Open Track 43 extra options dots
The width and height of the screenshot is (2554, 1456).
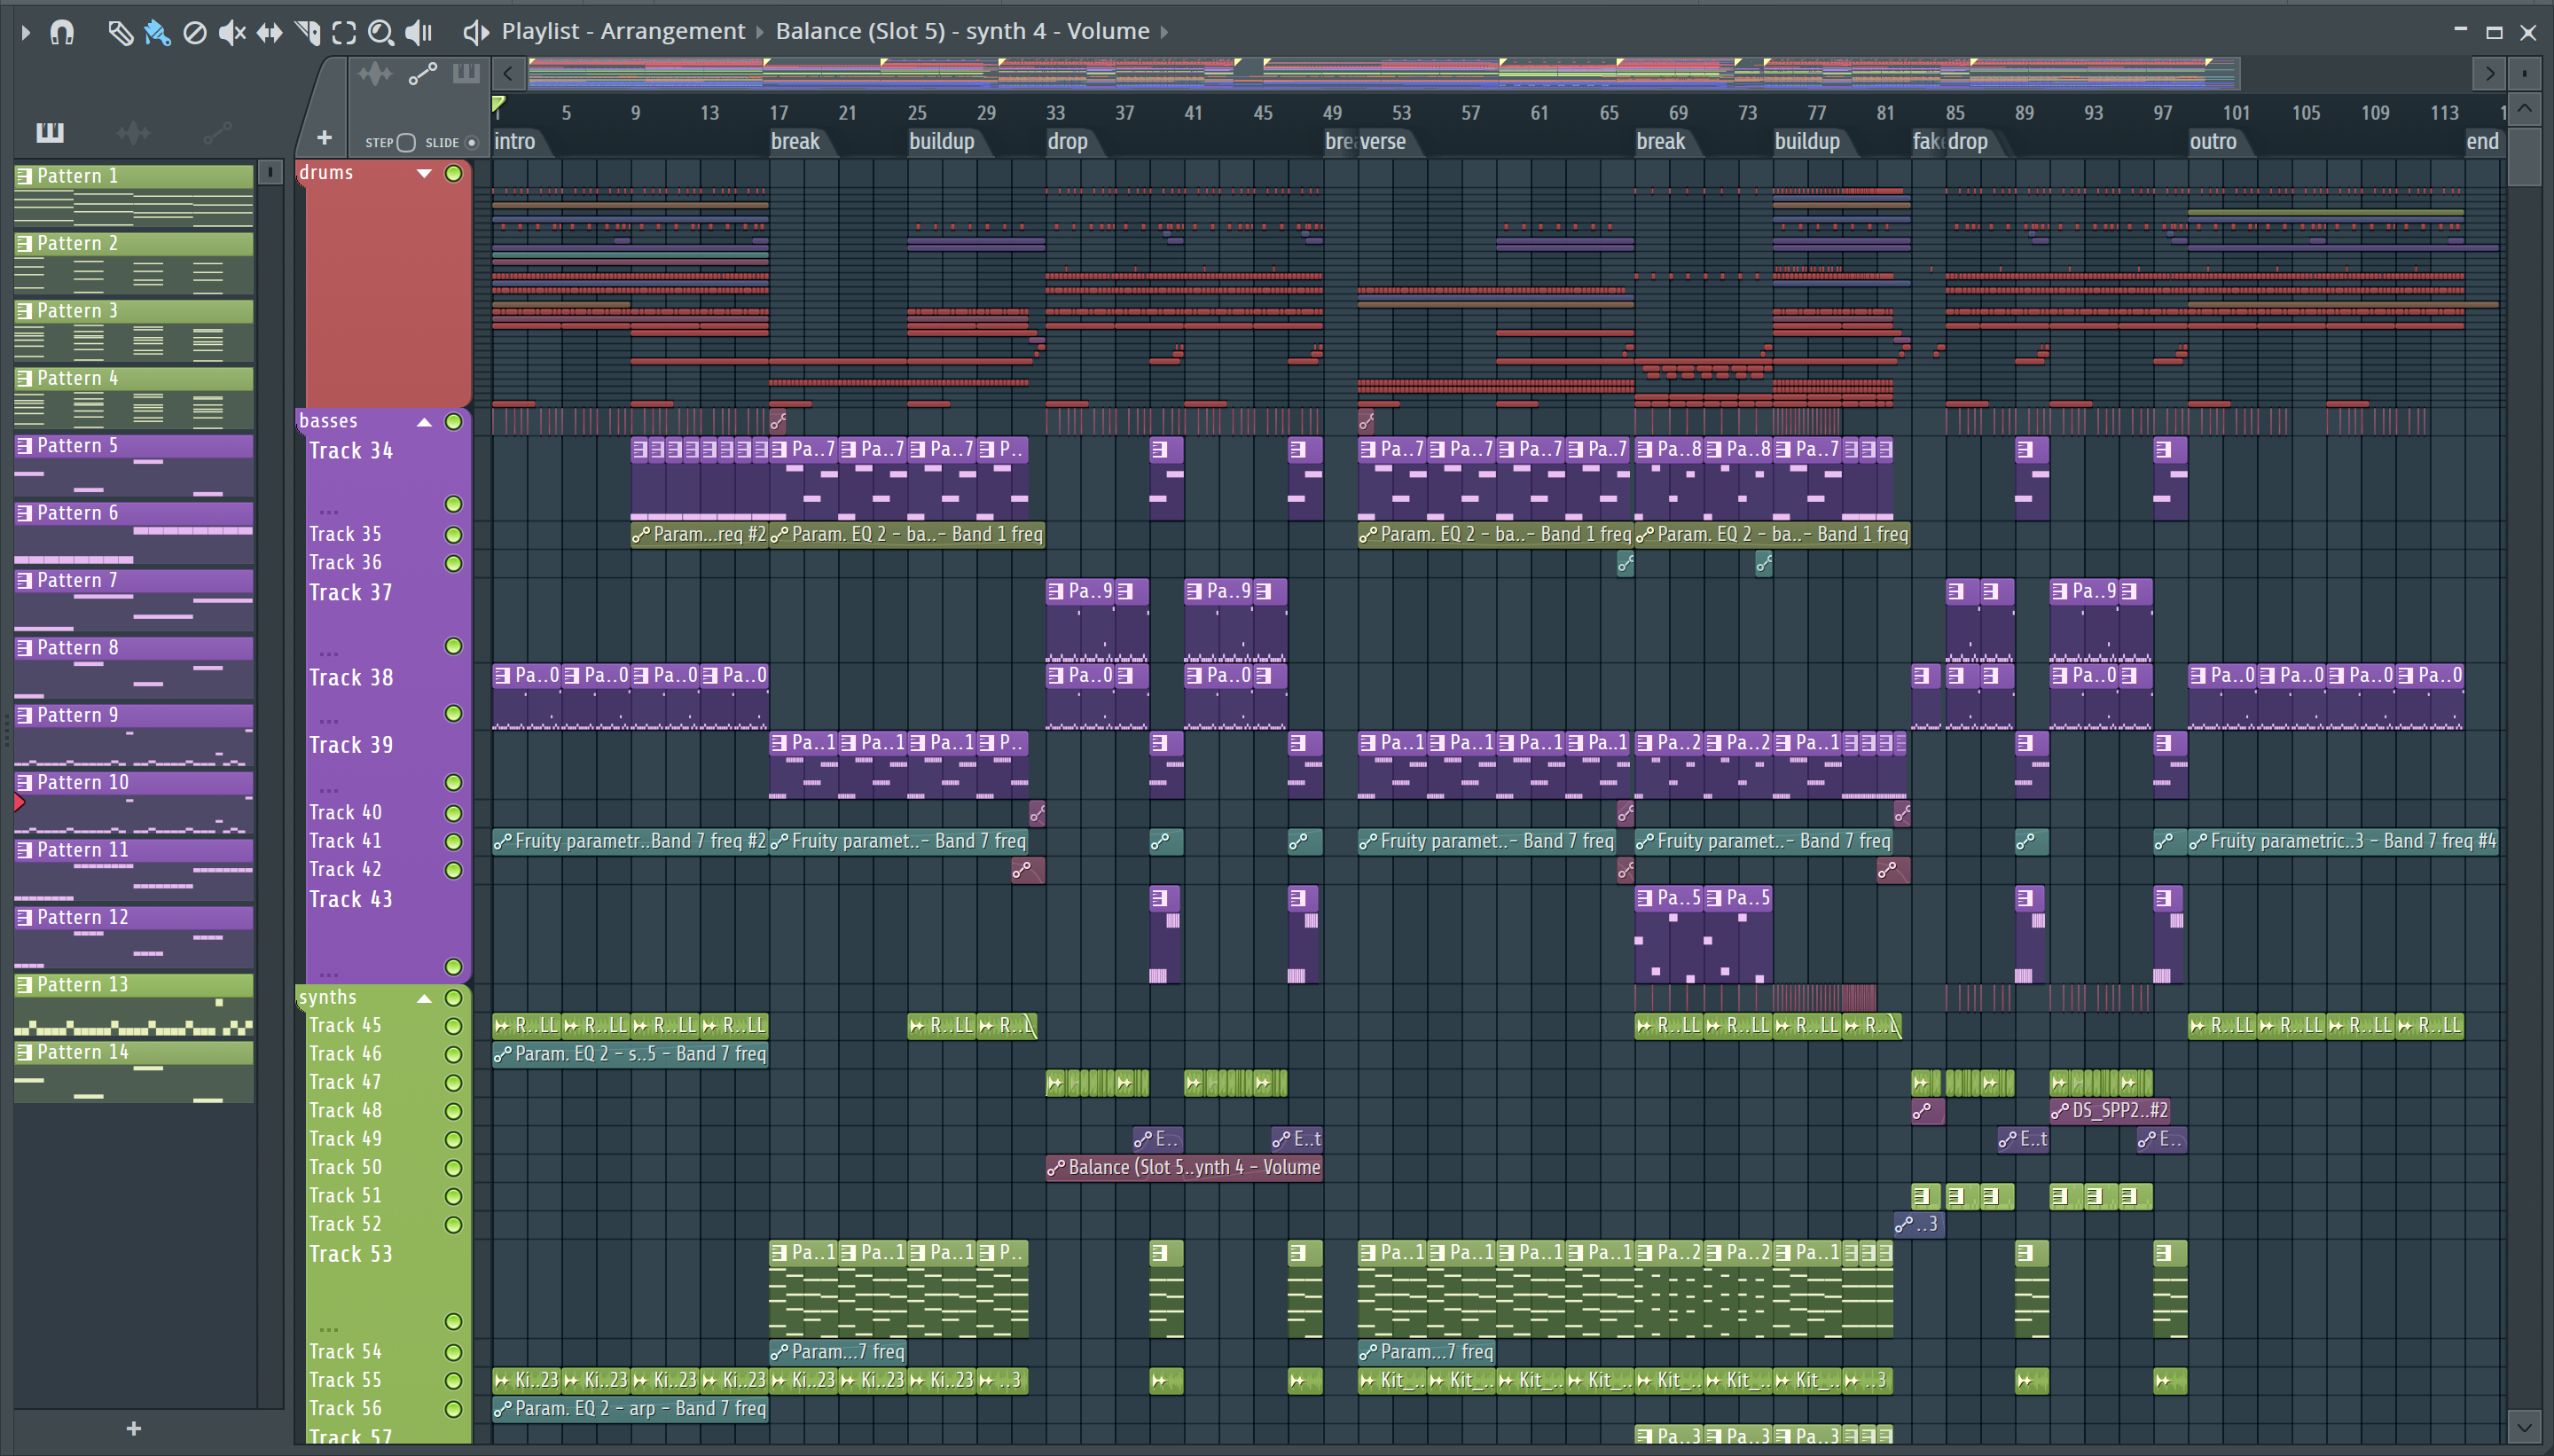pyautogui.click(x=328, y=973)
